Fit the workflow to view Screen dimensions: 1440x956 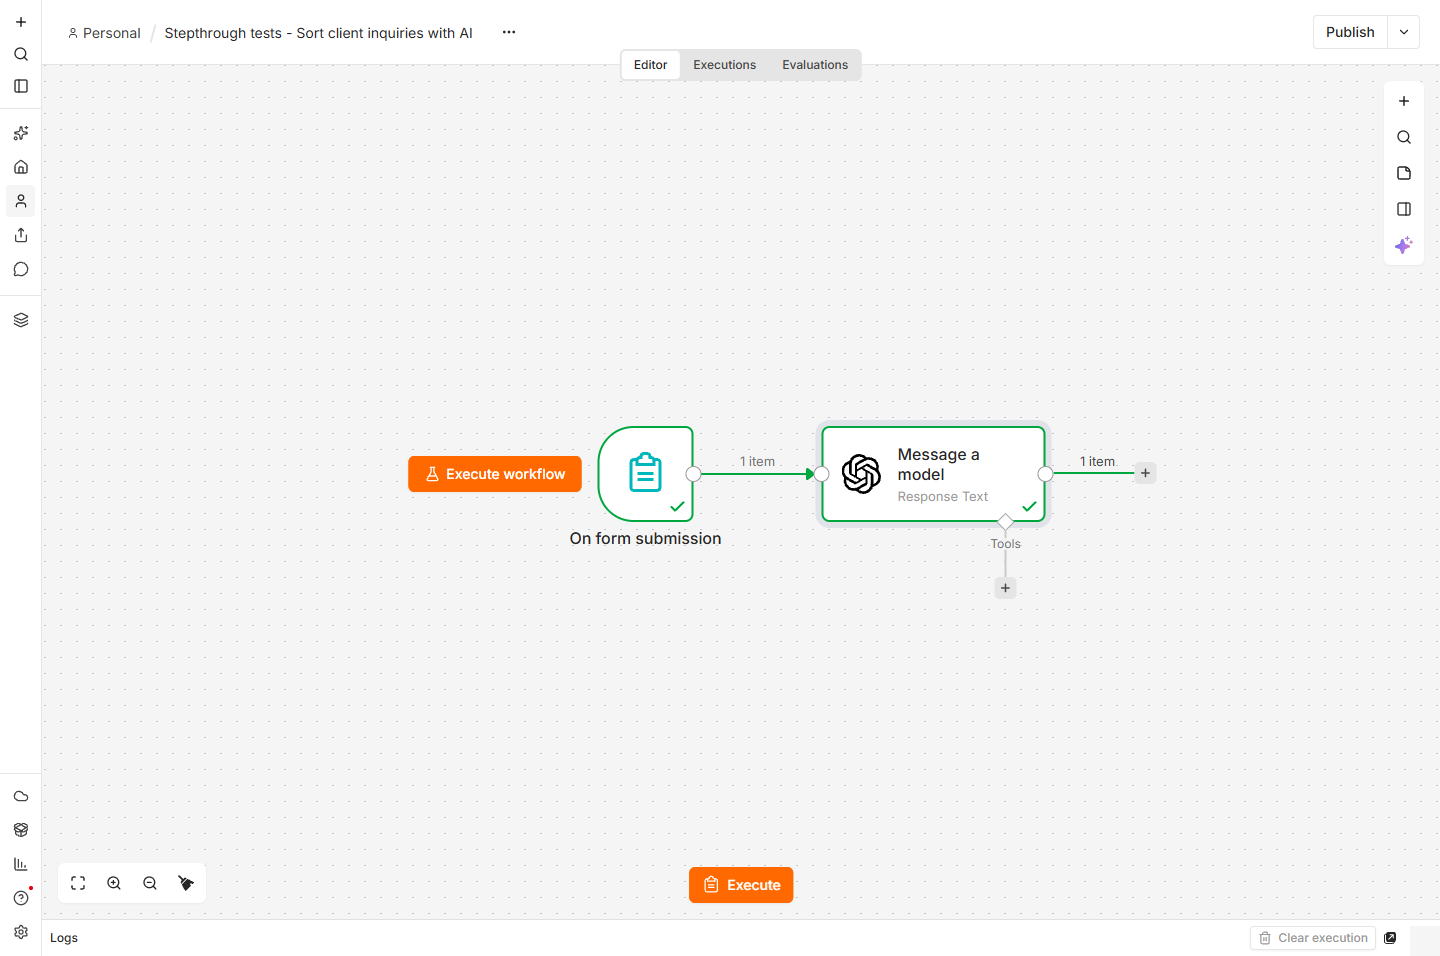pos(78,883)
